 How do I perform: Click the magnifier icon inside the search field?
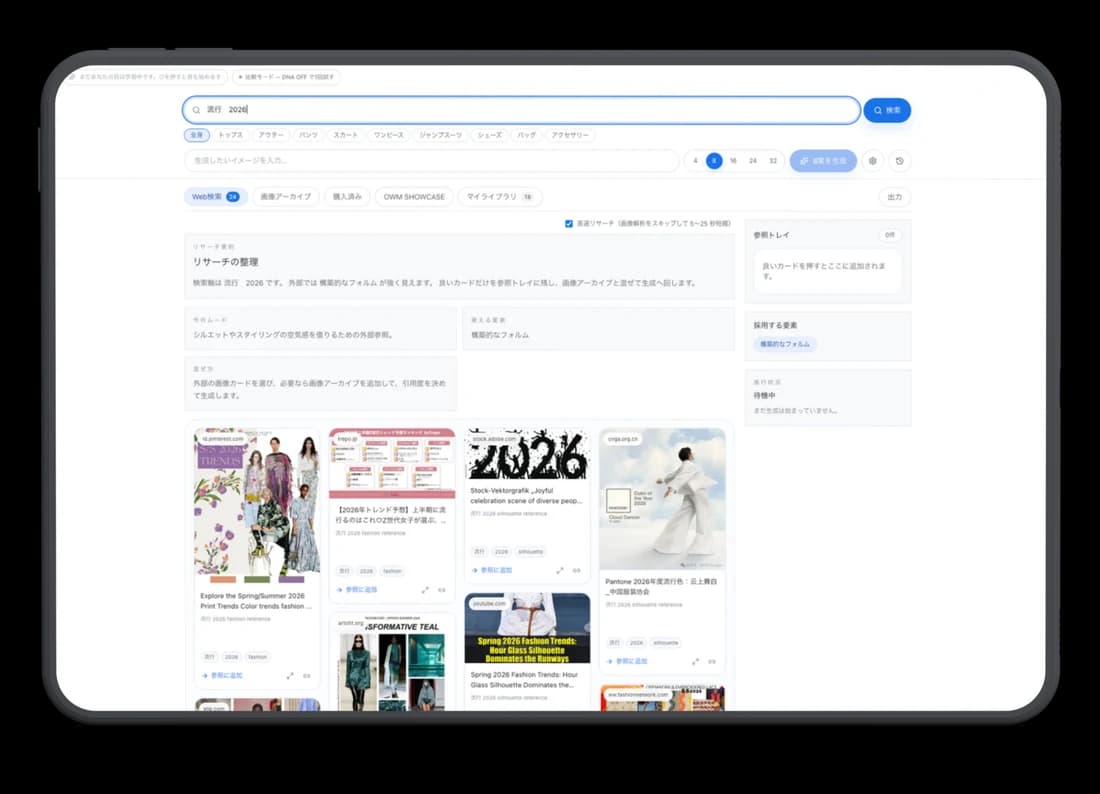click(196, 110)
